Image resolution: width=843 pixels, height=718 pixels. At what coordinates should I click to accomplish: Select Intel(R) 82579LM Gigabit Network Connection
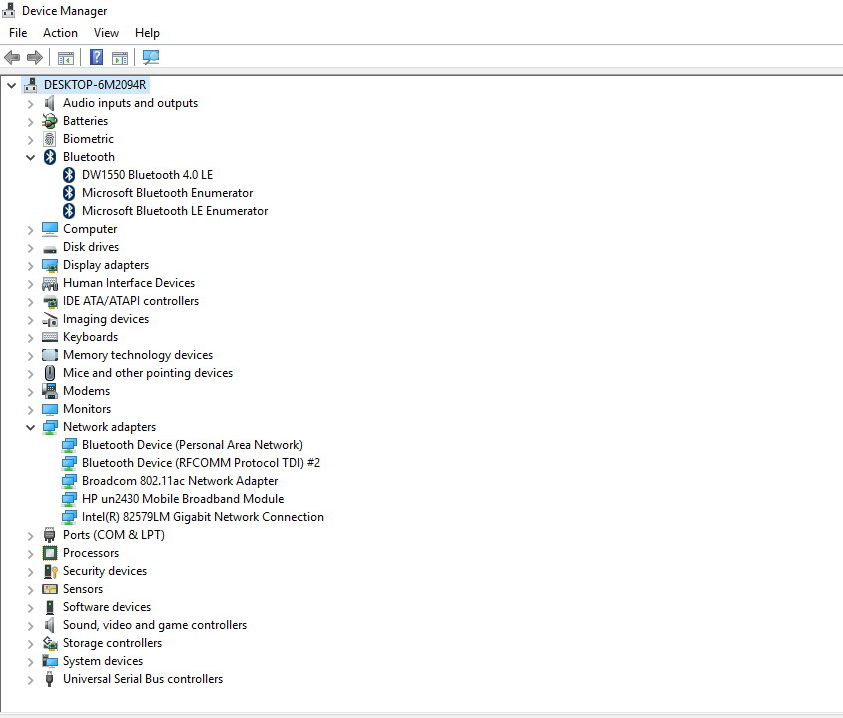point(203,517)
